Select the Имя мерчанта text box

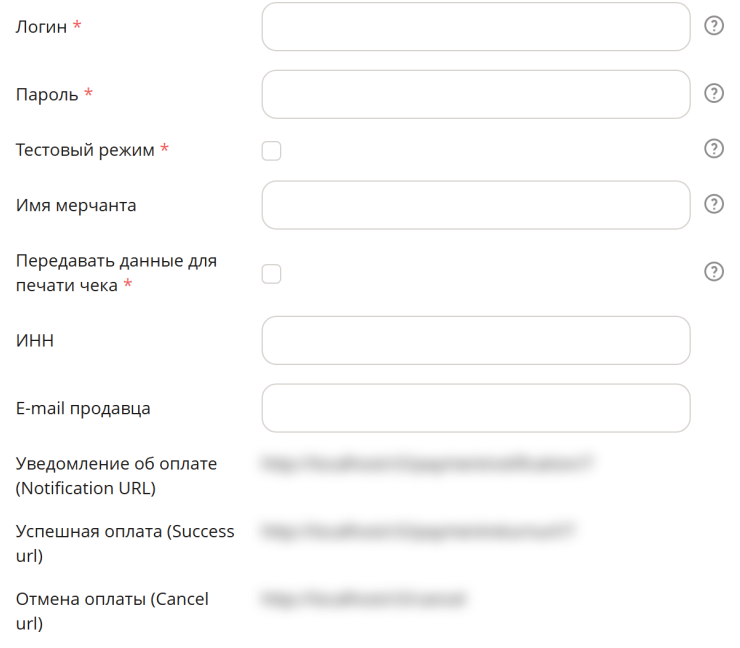coord(476,205)
